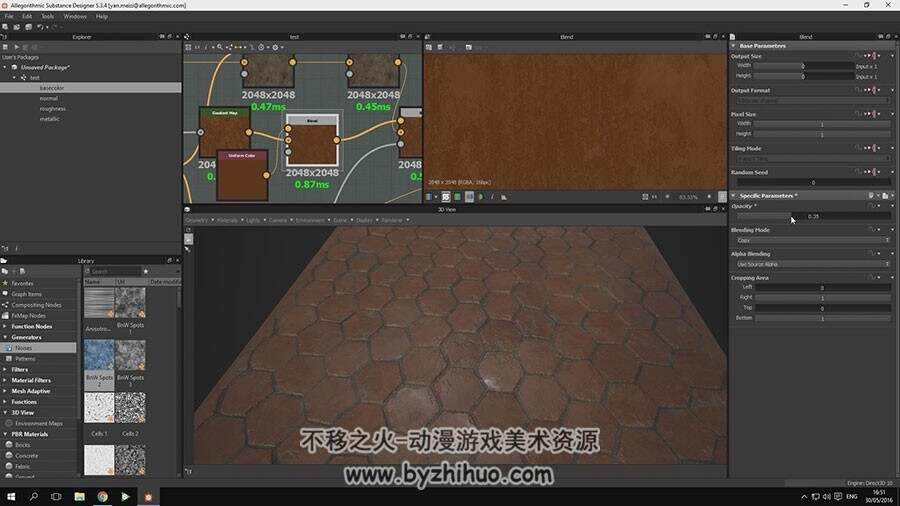Image resolution: width=900 pixels, height=506 pixels.
Task: Open the Lights menu in 3D View
Action: coord(253,220)
